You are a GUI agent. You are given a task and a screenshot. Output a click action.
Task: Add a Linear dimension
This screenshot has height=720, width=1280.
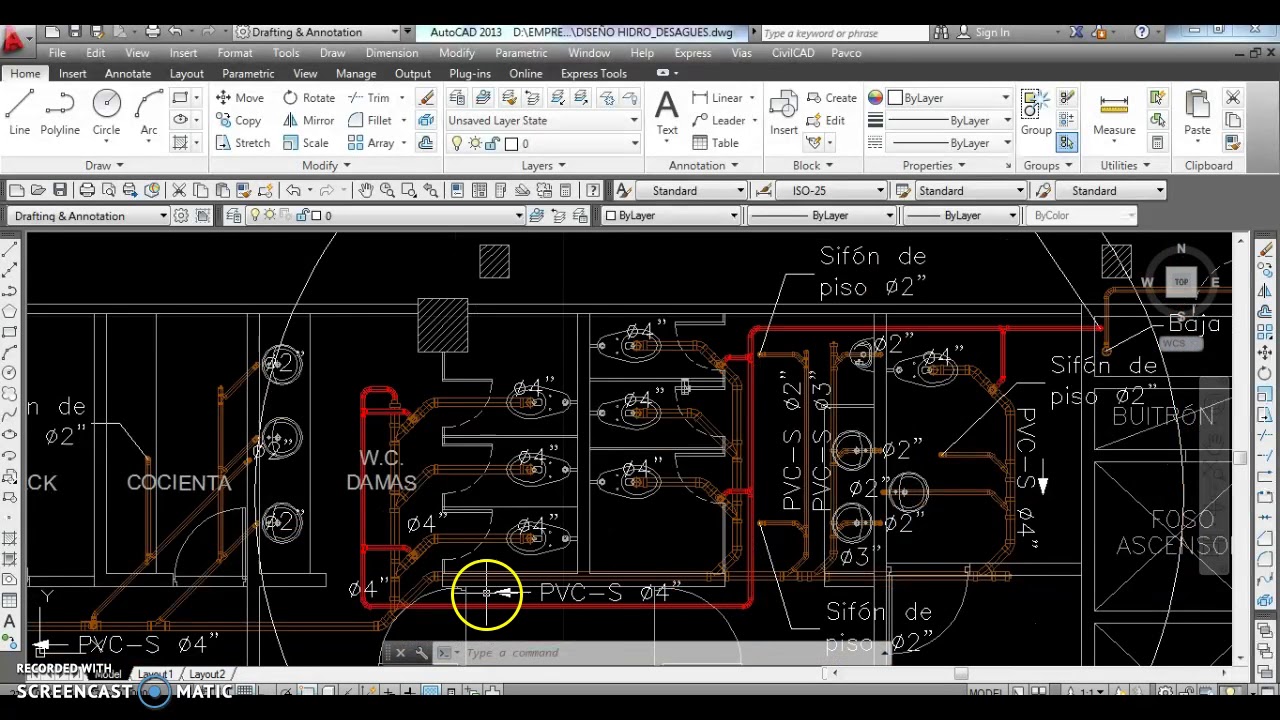(717, 98)
